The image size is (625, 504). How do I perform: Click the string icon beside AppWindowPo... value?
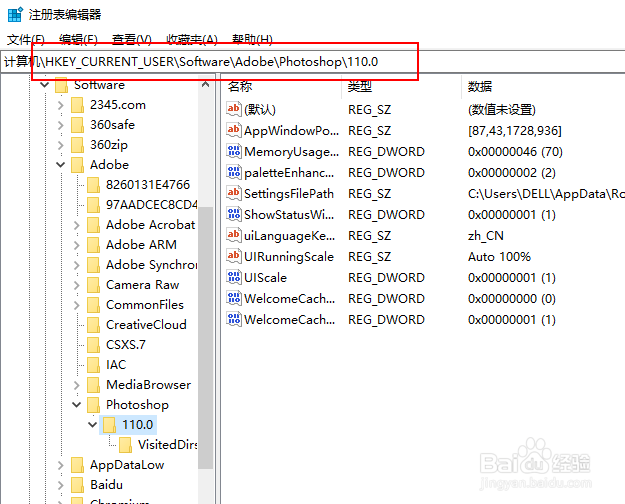coord(234,130)
